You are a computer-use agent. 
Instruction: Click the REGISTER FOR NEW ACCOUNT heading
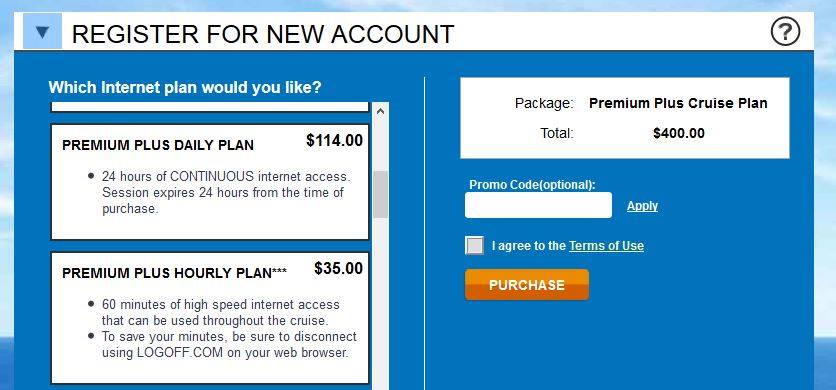point(262,34)
